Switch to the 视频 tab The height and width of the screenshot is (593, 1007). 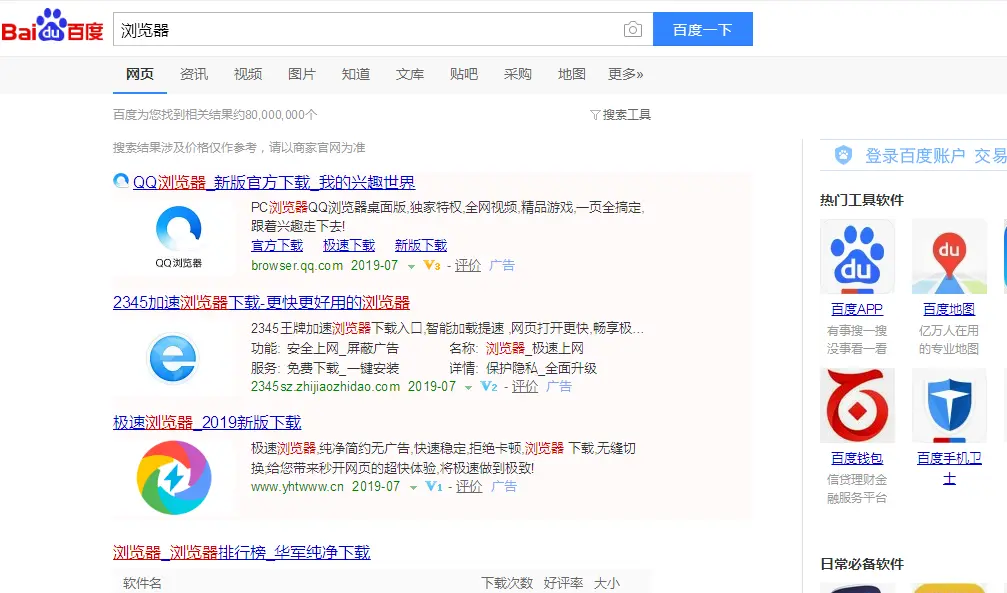(247, 74)
